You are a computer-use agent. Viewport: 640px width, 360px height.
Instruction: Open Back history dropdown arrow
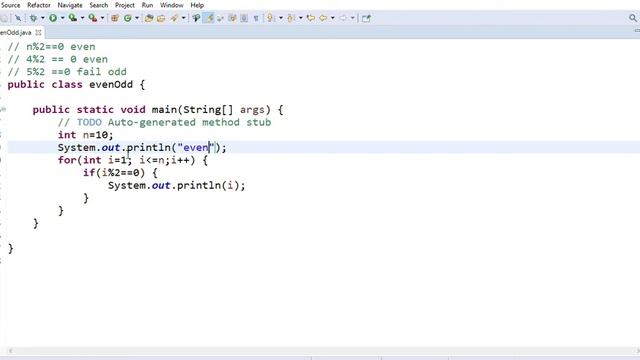pyautogui.click(x=333, y=18)
